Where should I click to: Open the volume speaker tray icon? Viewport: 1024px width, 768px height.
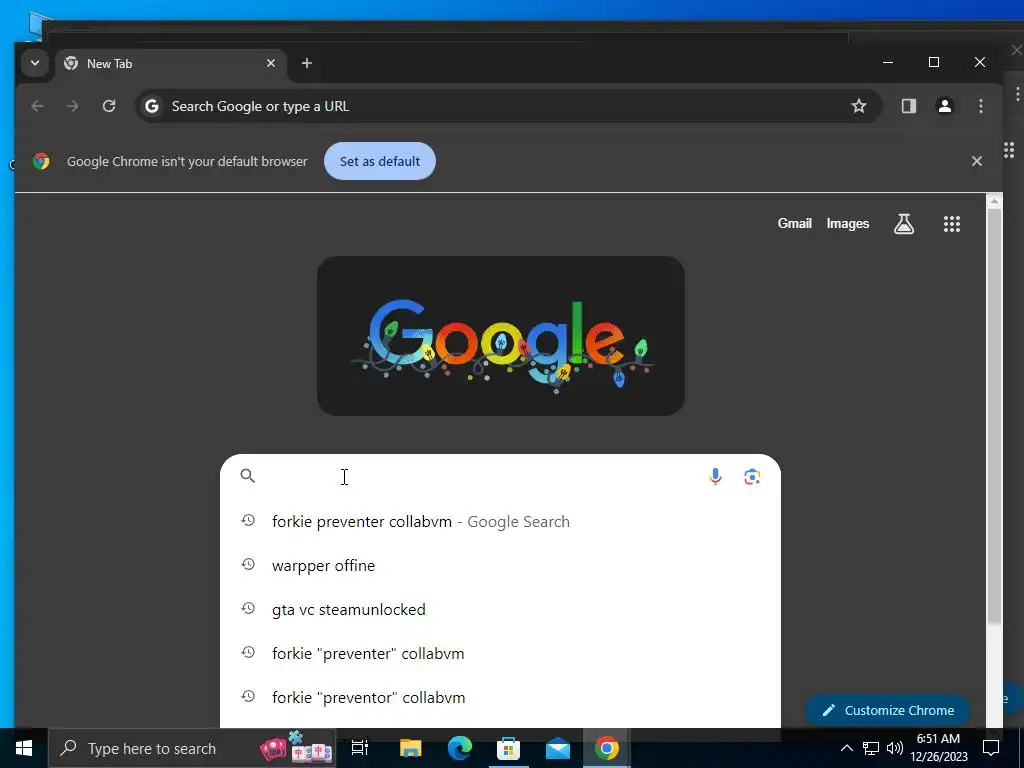pyautogui.click(x=895, y=748)
